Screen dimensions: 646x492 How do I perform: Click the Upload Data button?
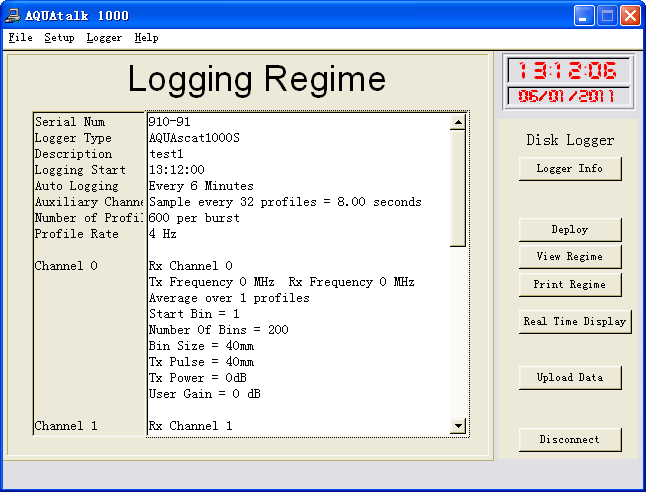569,378
